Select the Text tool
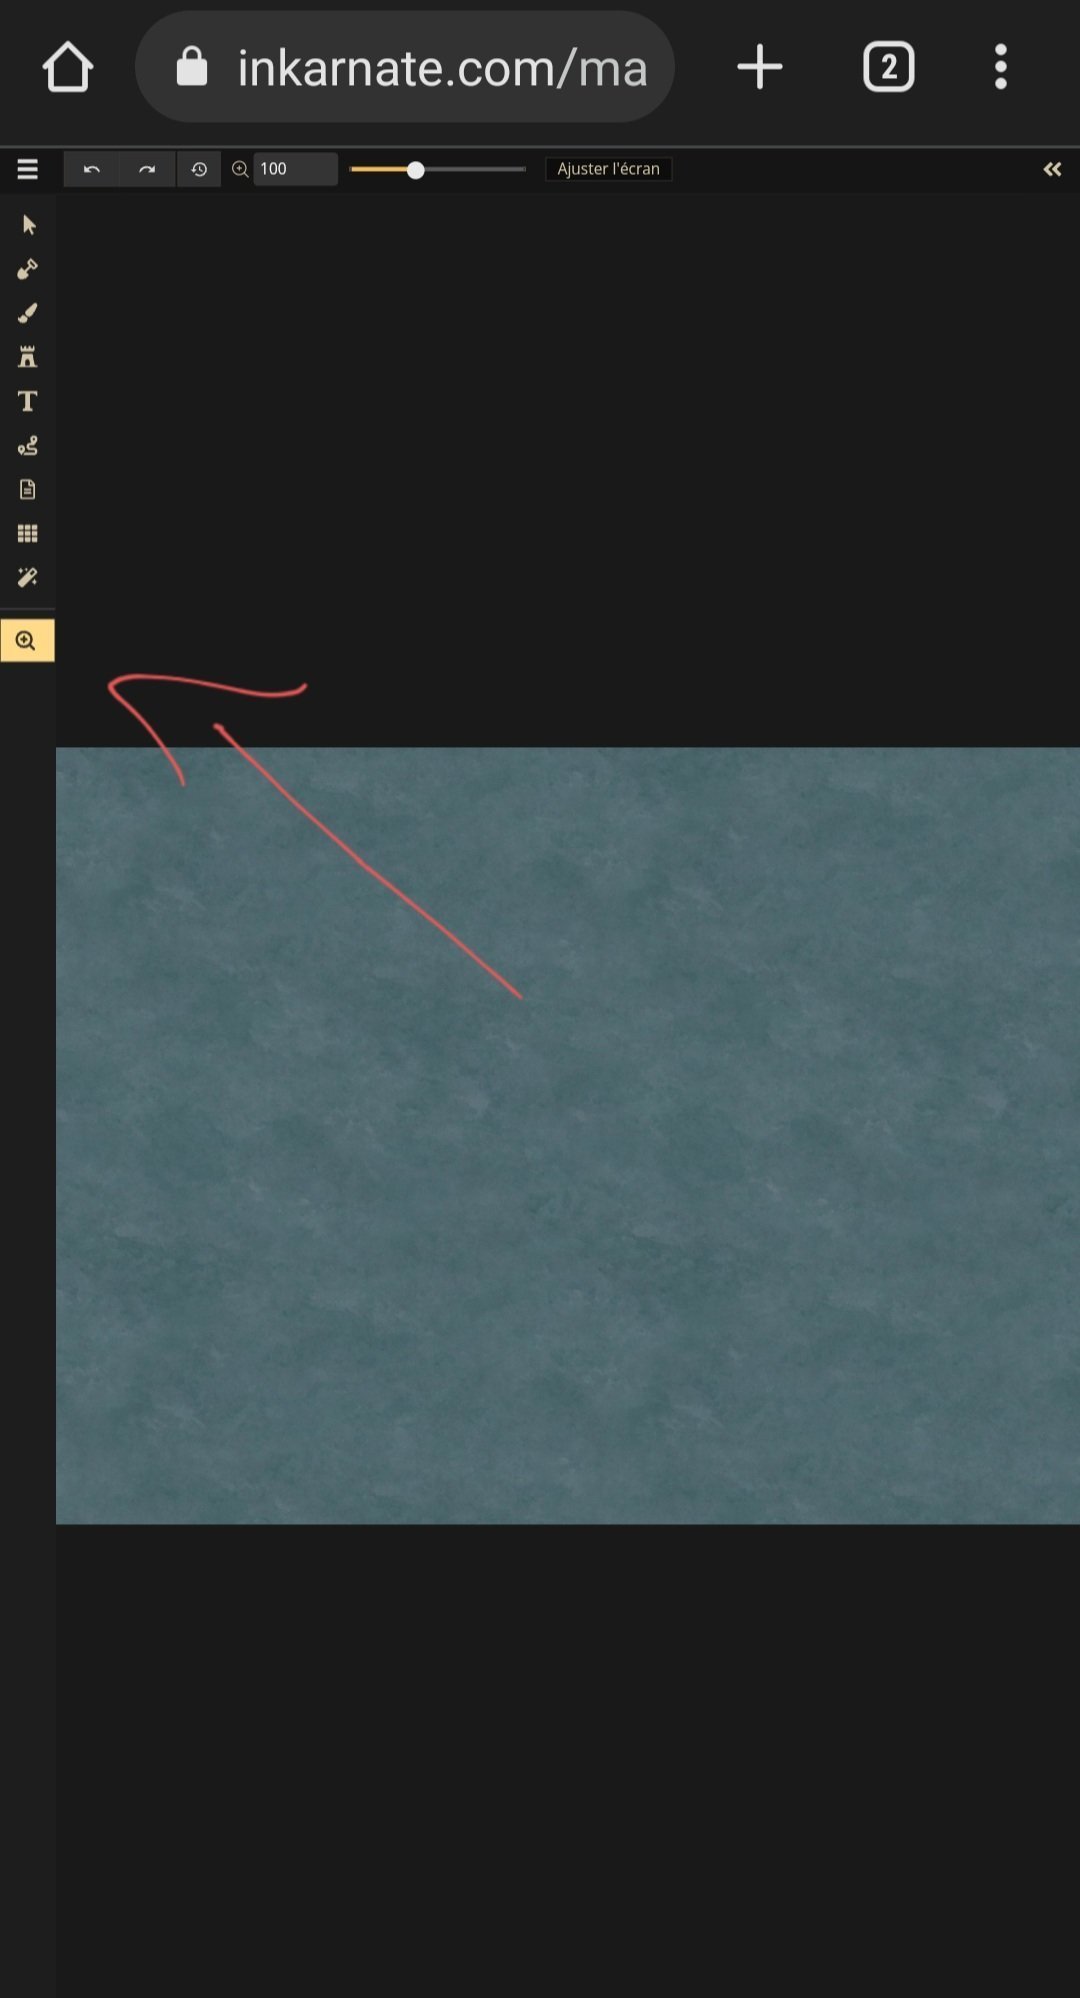The image size is (1080, 1998). (x=28, y=401)
